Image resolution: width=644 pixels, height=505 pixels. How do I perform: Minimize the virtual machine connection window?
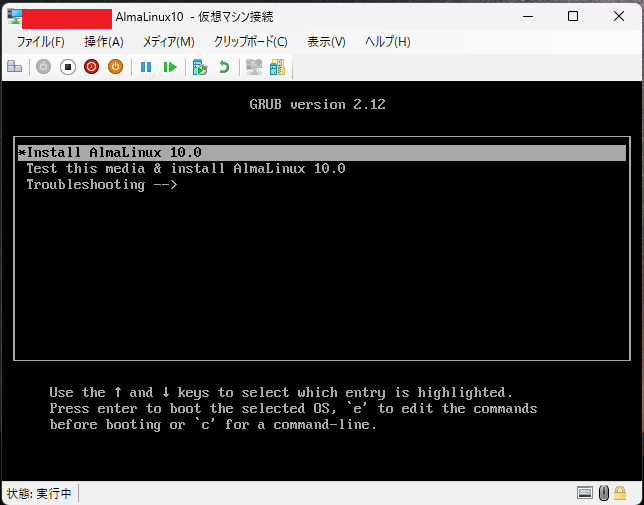pyautogui.click(x=528, y=16)
